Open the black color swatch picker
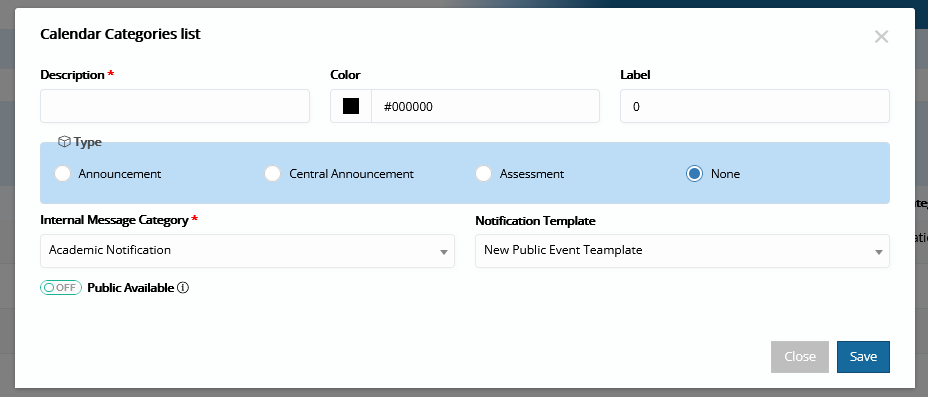 point(351,106)
